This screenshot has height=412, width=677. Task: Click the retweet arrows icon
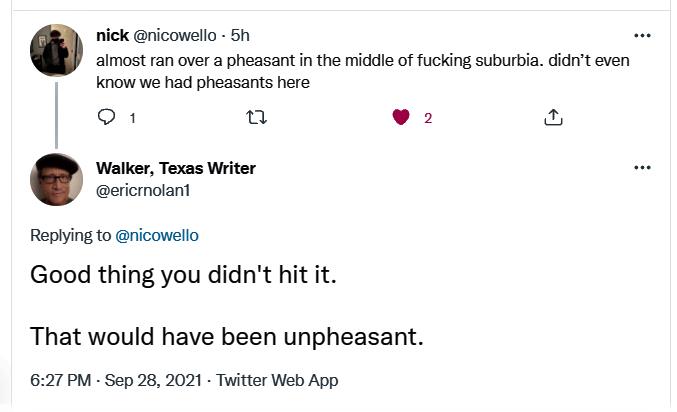tap(256, 118)
